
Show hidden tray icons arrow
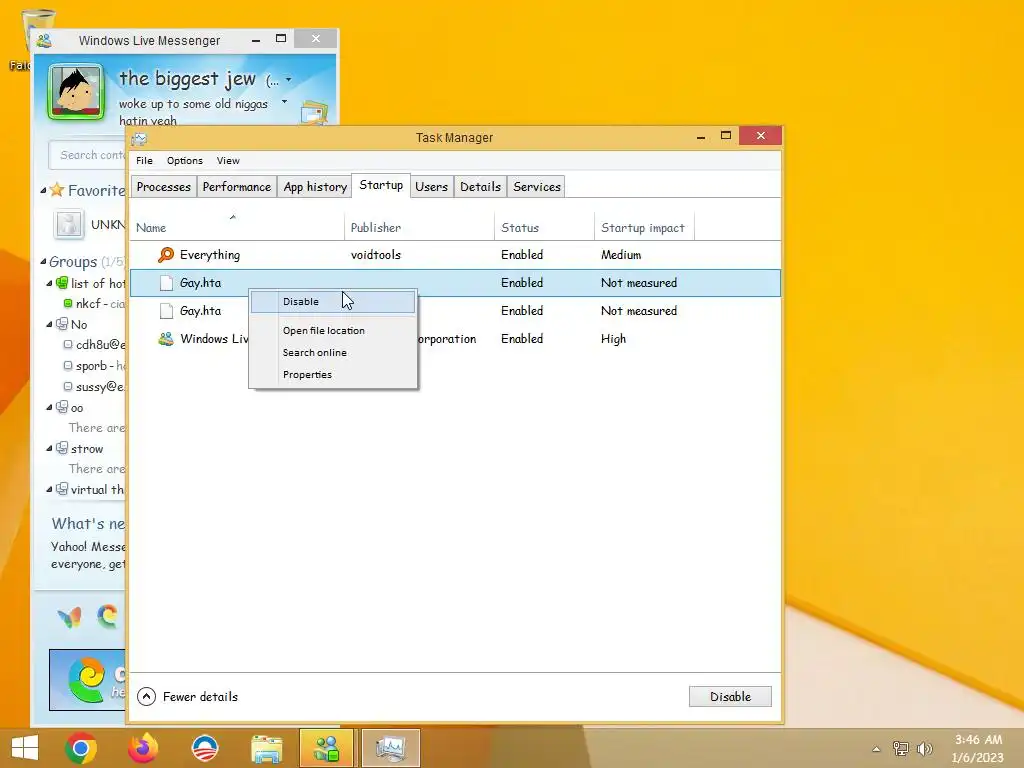[x=876, y=749]
